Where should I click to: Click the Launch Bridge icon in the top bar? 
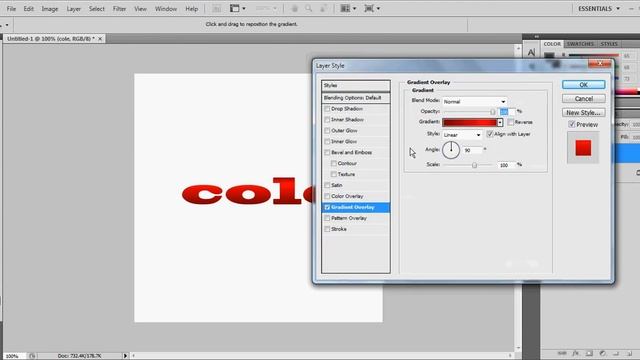pyautogui.click(x=216, y=9)
